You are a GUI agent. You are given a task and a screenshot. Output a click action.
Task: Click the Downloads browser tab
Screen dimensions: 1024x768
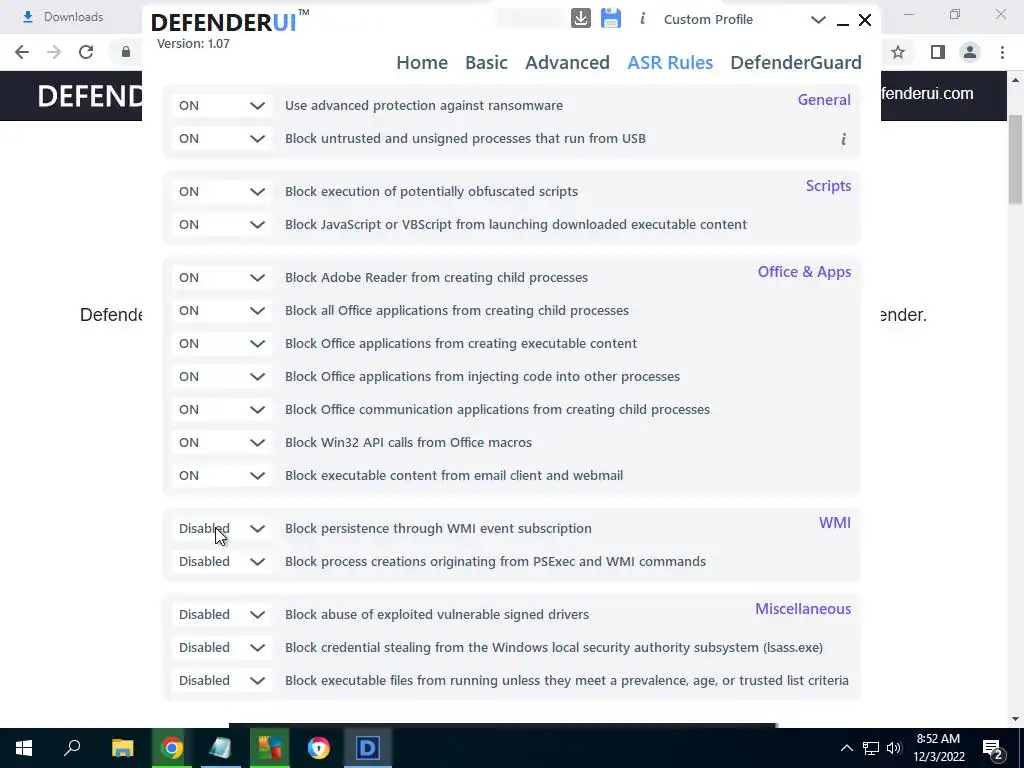pos(63,17)
